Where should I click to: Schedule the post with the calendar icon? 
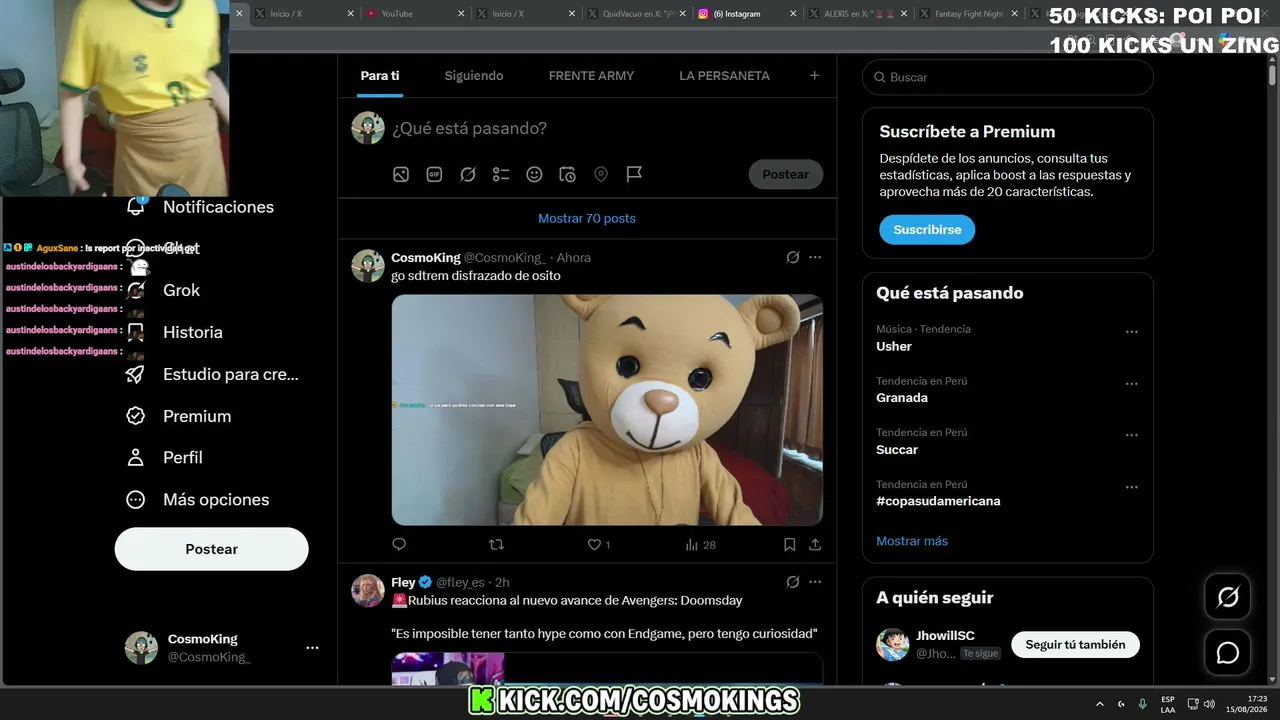(567, 174)
